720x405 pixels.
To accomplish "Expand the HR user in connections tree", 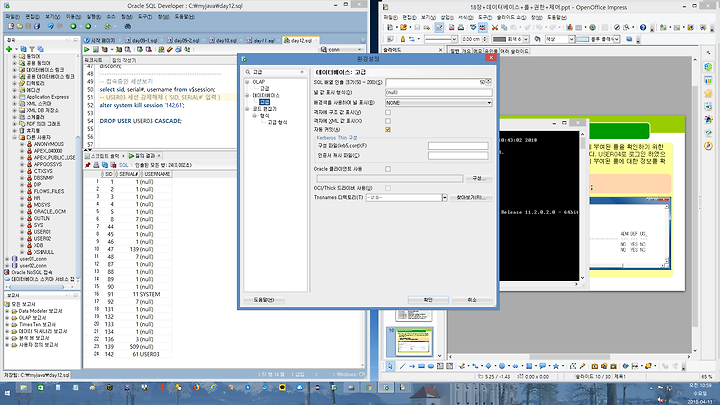I will pyautogui.click(x=22, y=198).
